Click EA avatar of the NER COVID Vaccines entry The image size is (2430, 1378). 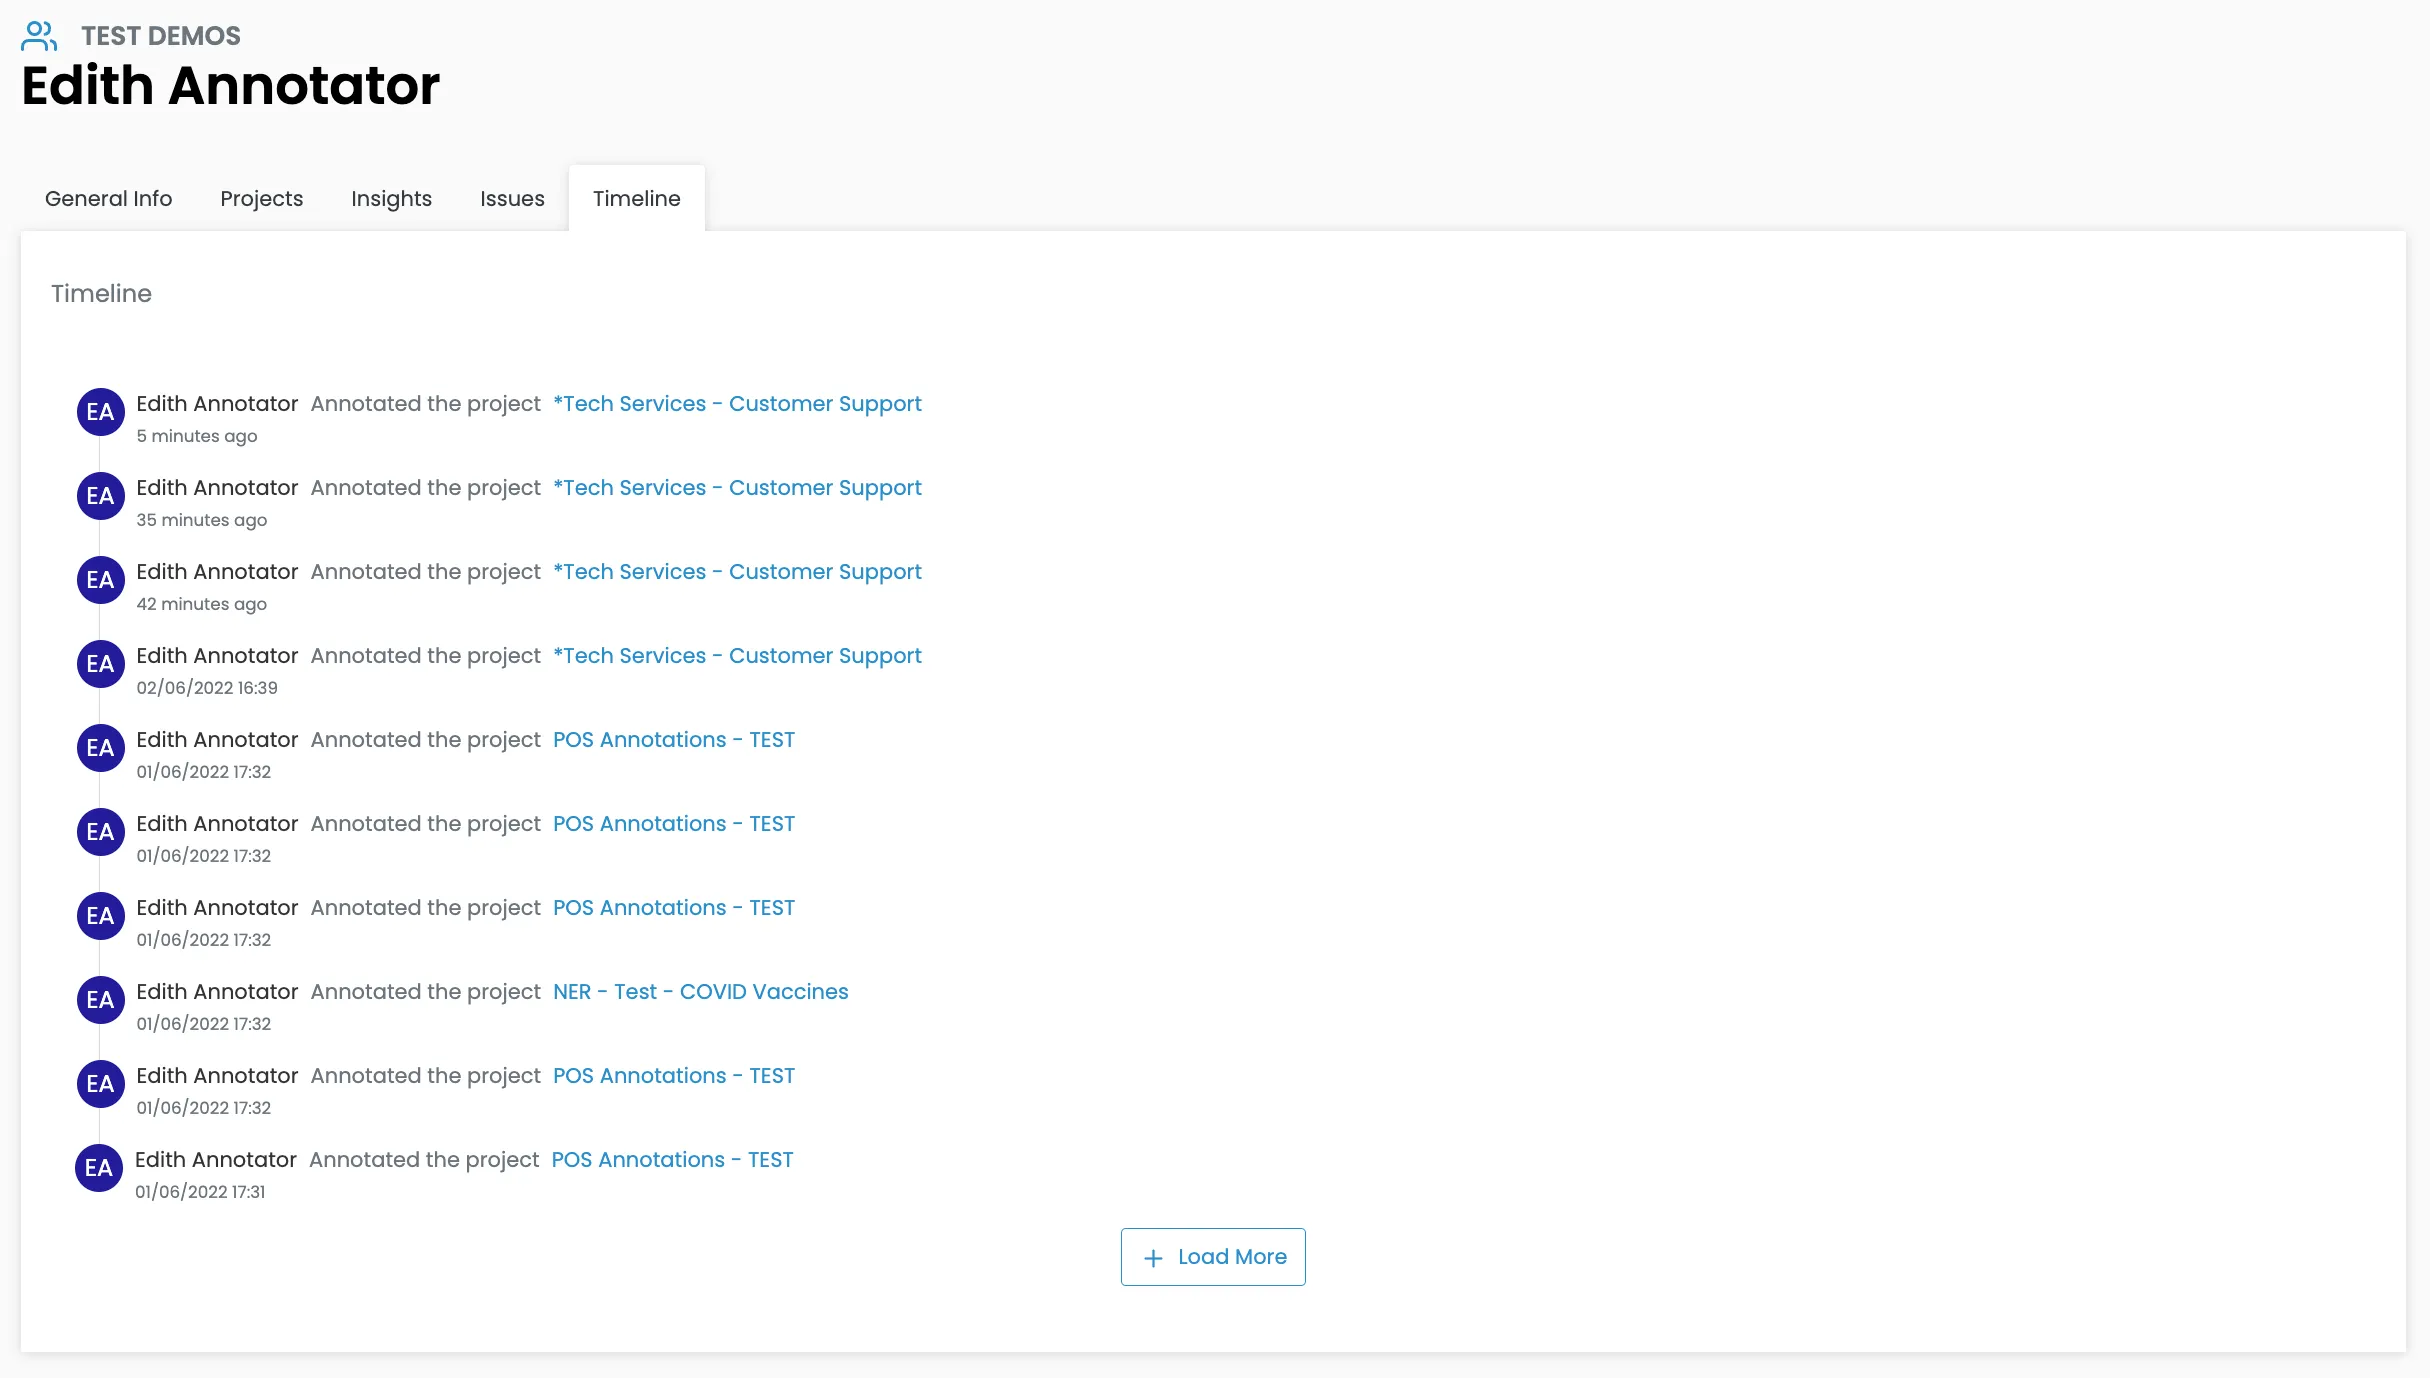(101, 1000)
